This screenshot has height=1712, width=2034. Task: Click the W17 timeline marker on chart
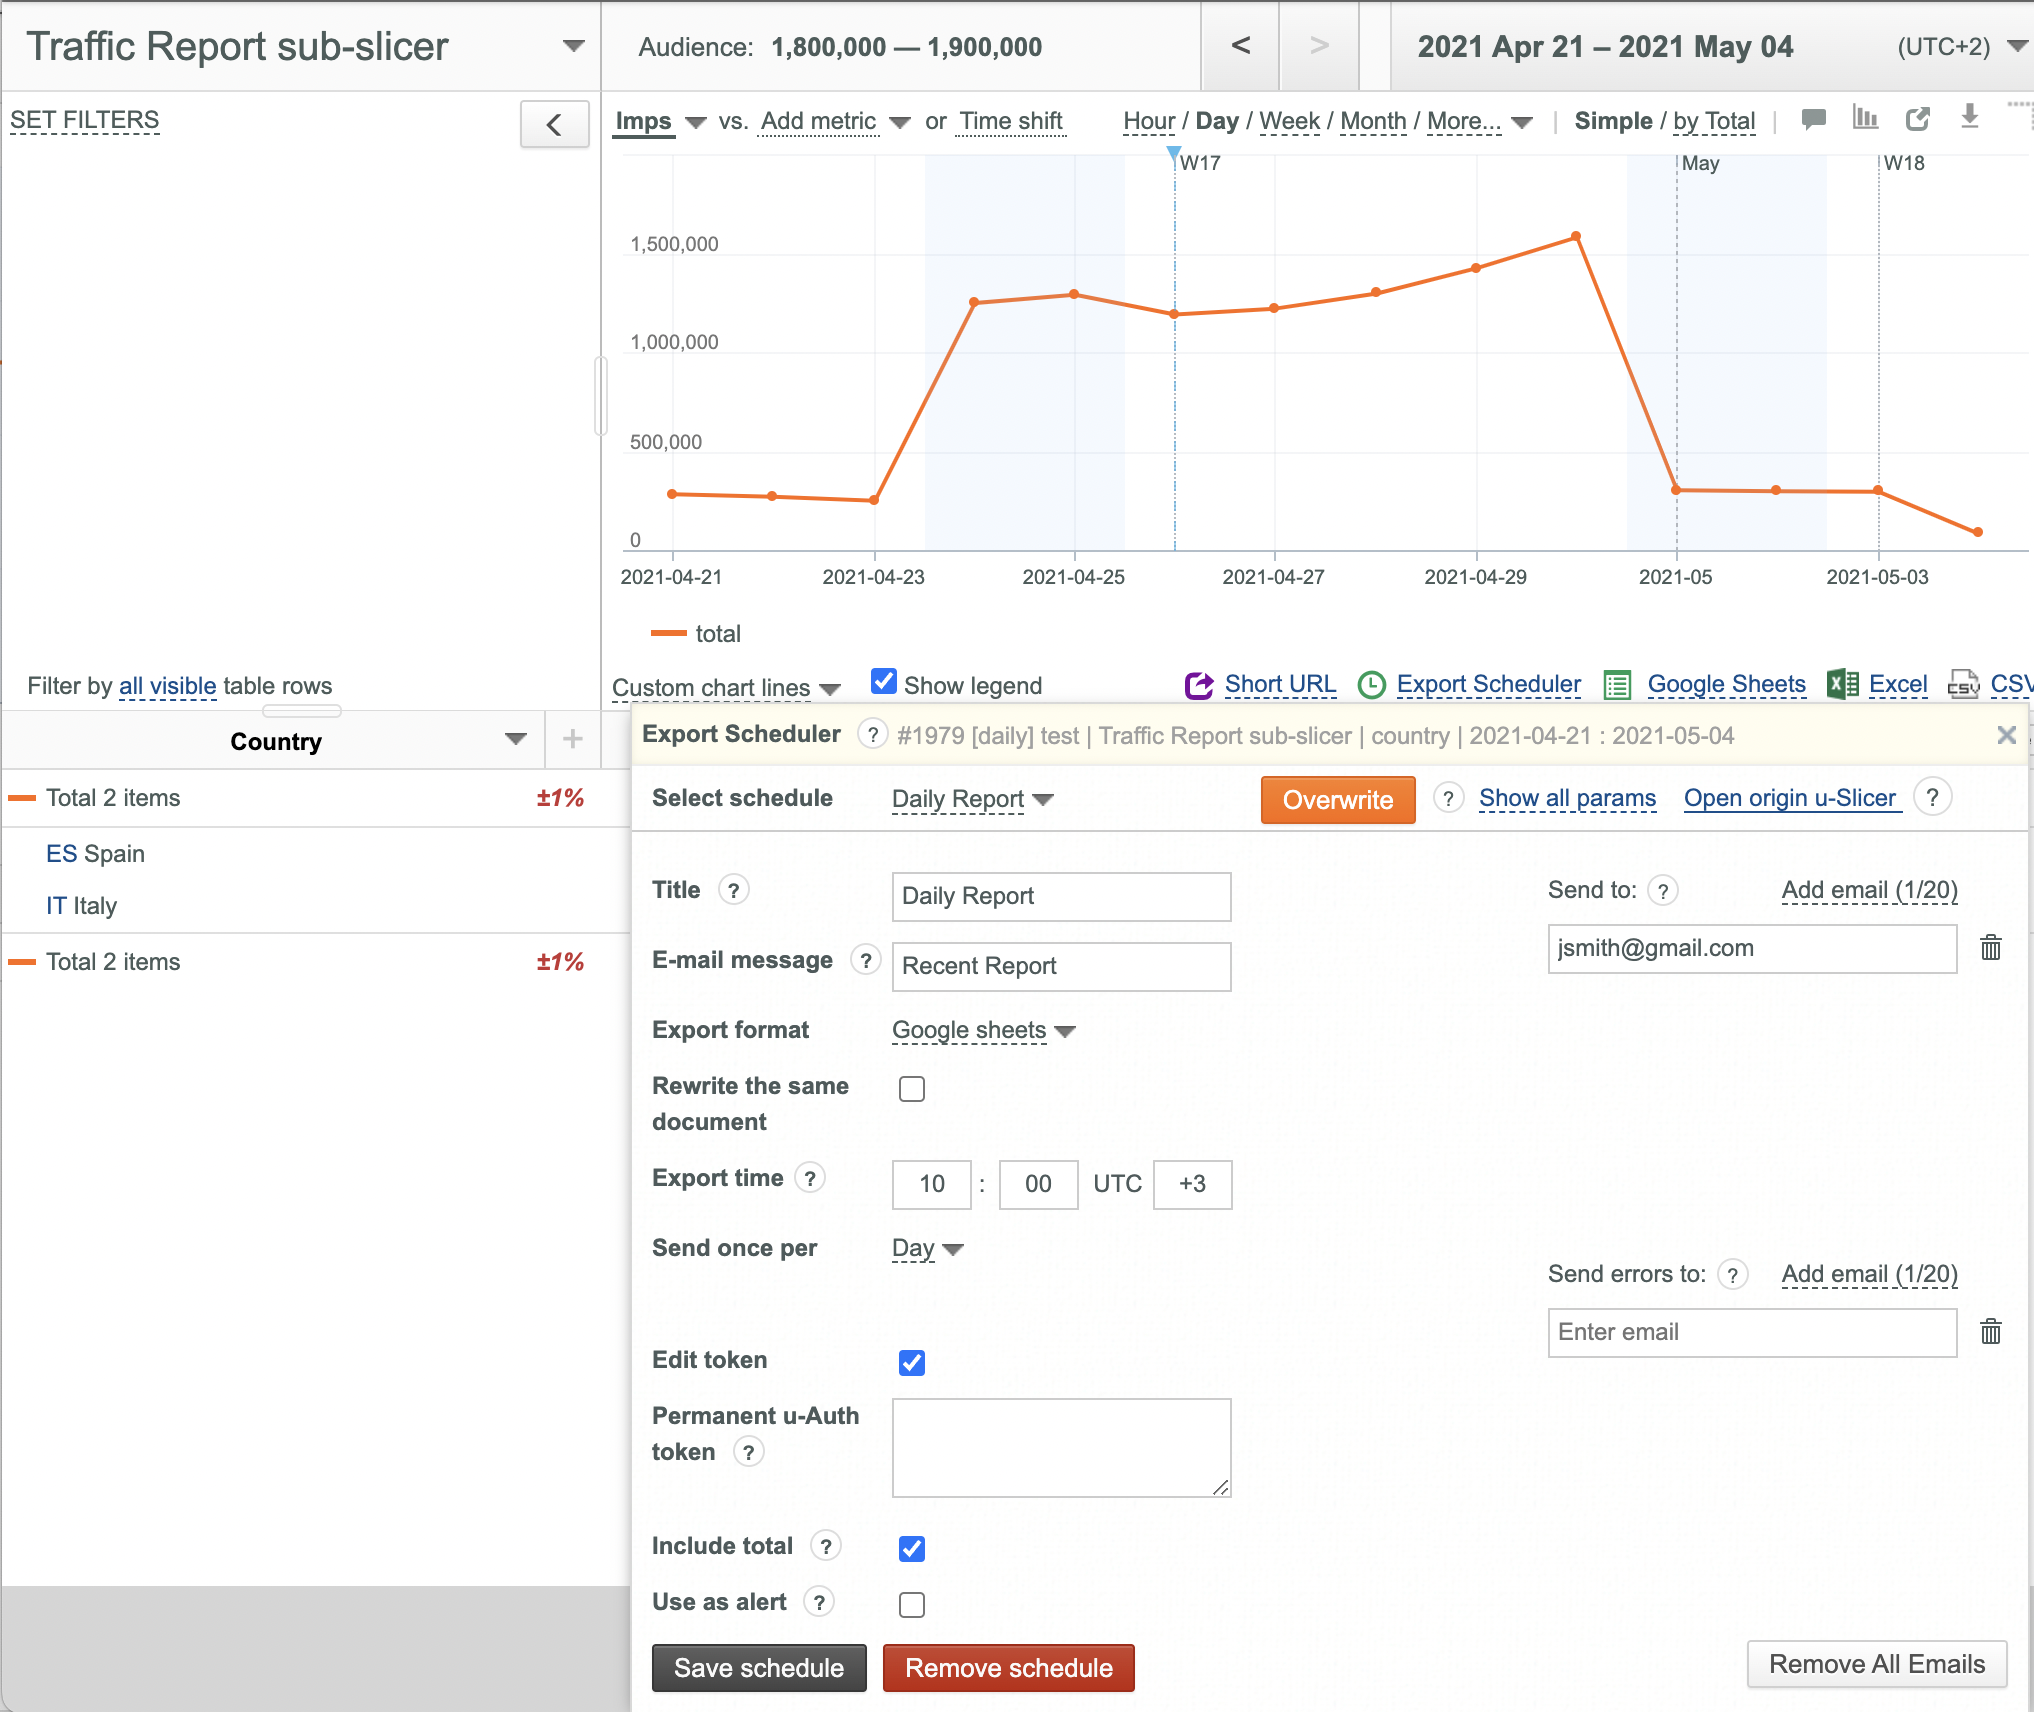pos(1198,163)
